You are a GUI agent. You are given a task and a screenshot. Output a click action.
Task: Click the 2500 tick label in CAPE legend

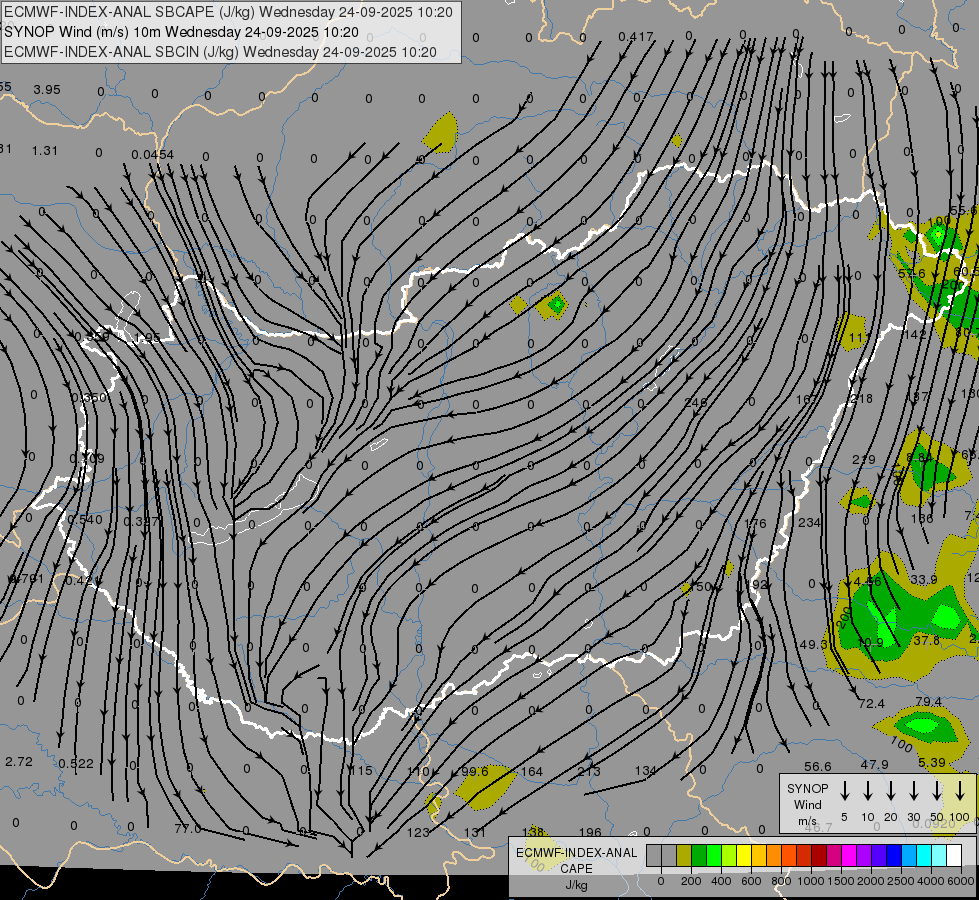900,881
